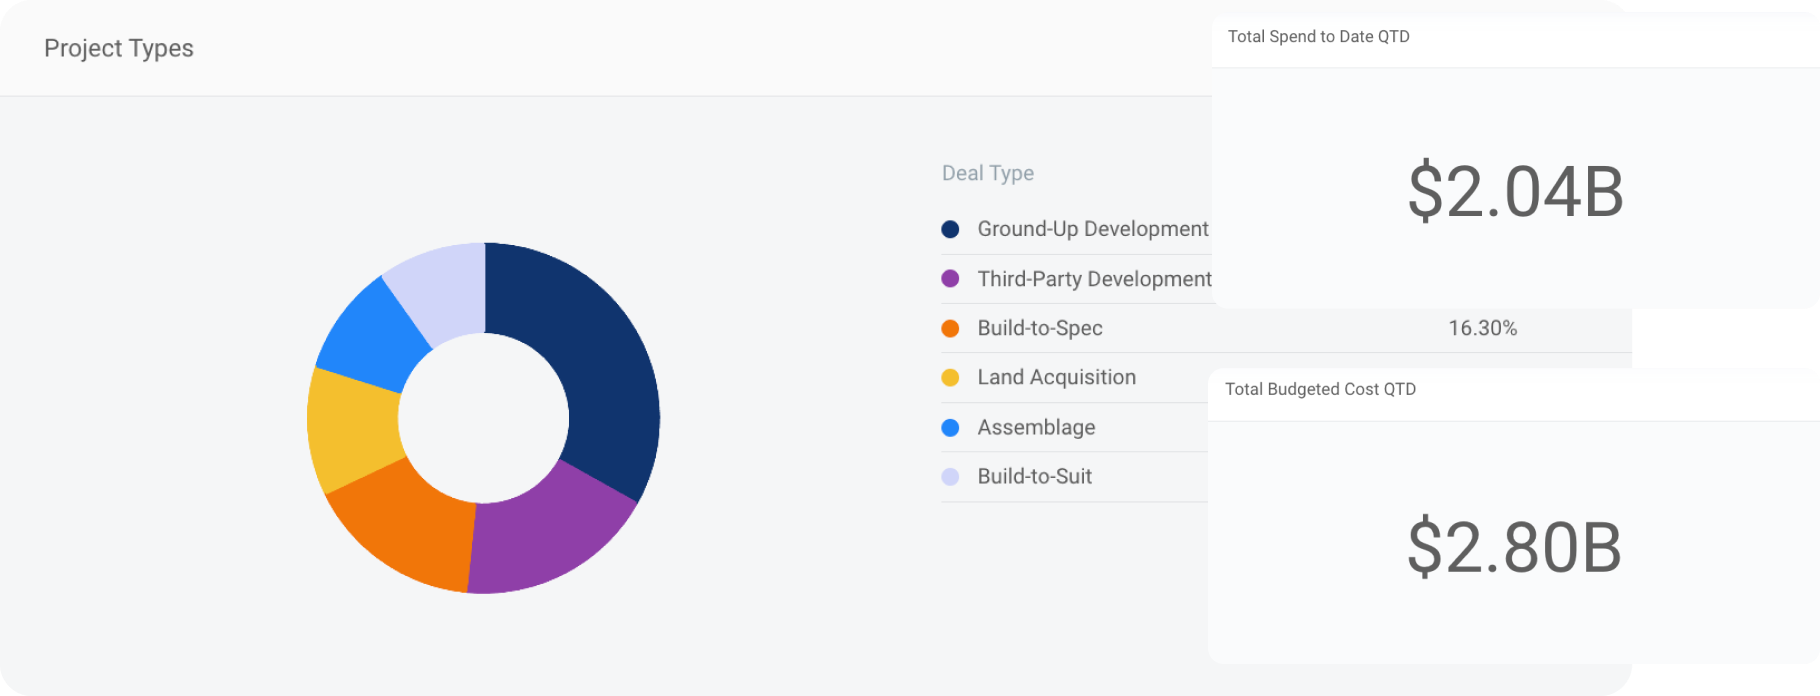1820x696 pixels.
Task: Click the $2.80B total budgeted cost value
Action: (1514, 547)
